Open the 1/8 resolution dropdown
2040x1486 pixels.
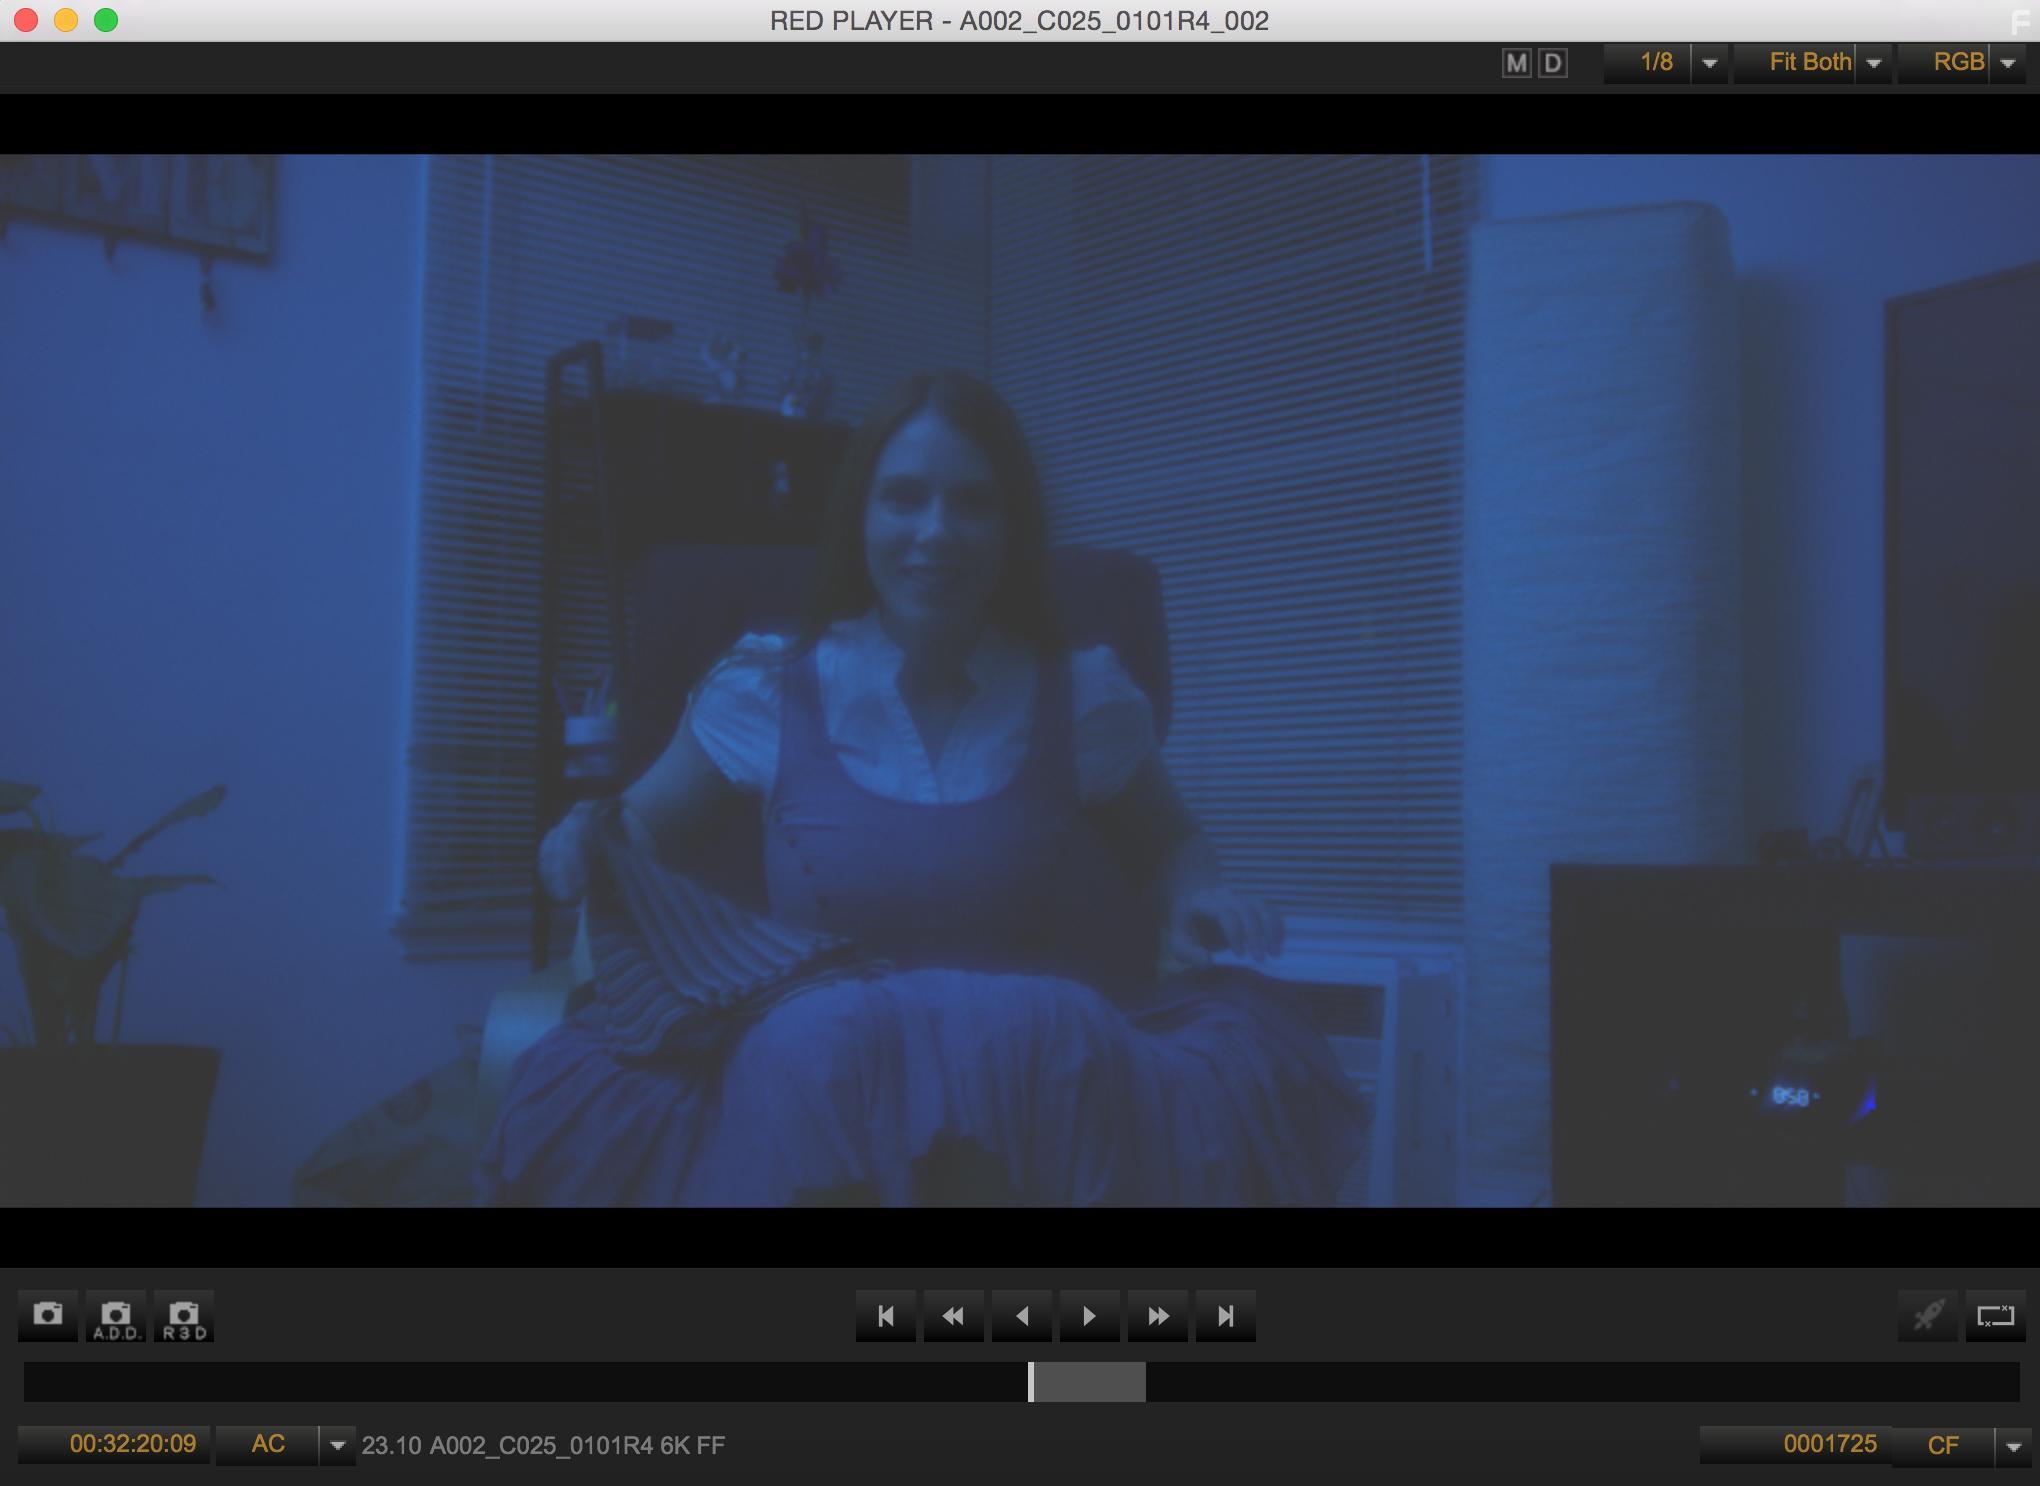[x=1710, y=63]
